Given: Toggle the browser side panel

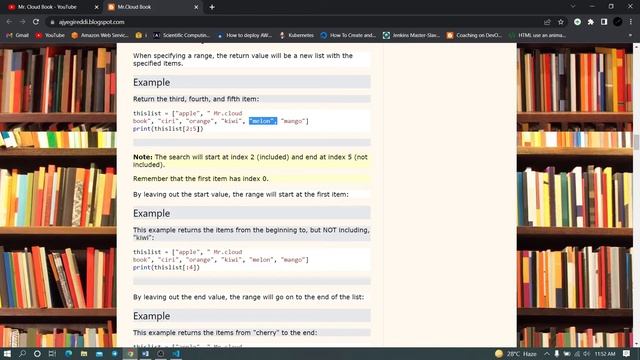Looking at the screenshot, I should 604,22.
